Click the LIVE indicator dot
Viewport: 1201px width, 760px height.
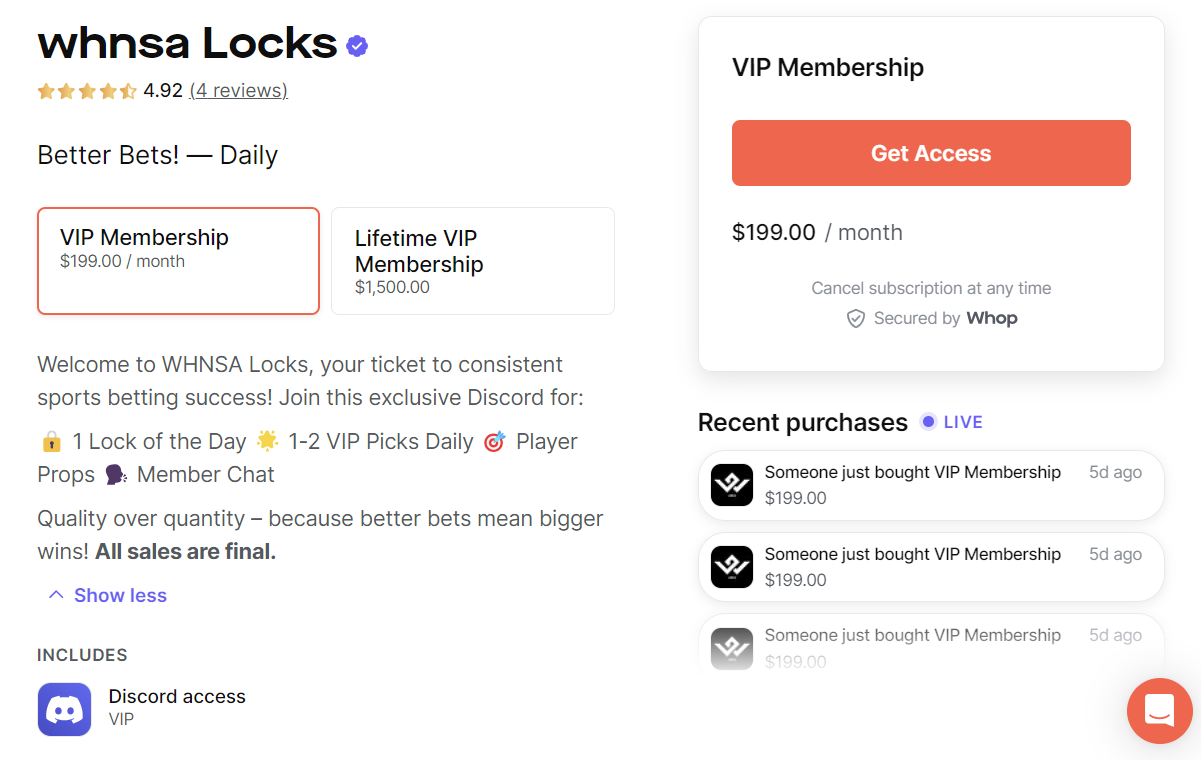tap(928, 422)
